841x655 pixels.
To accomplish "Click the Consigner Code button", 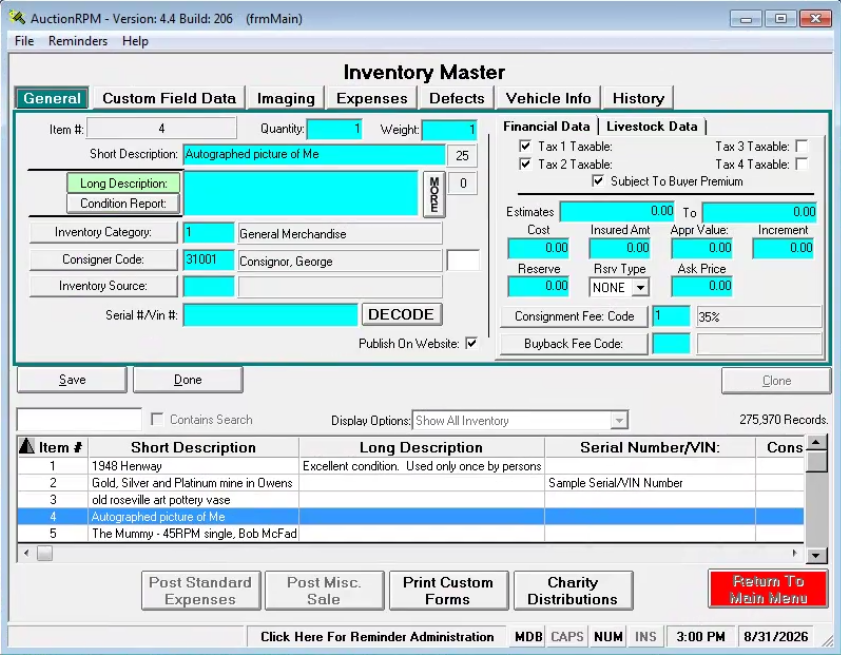I will pyautogui.click(x=103, y=259).
